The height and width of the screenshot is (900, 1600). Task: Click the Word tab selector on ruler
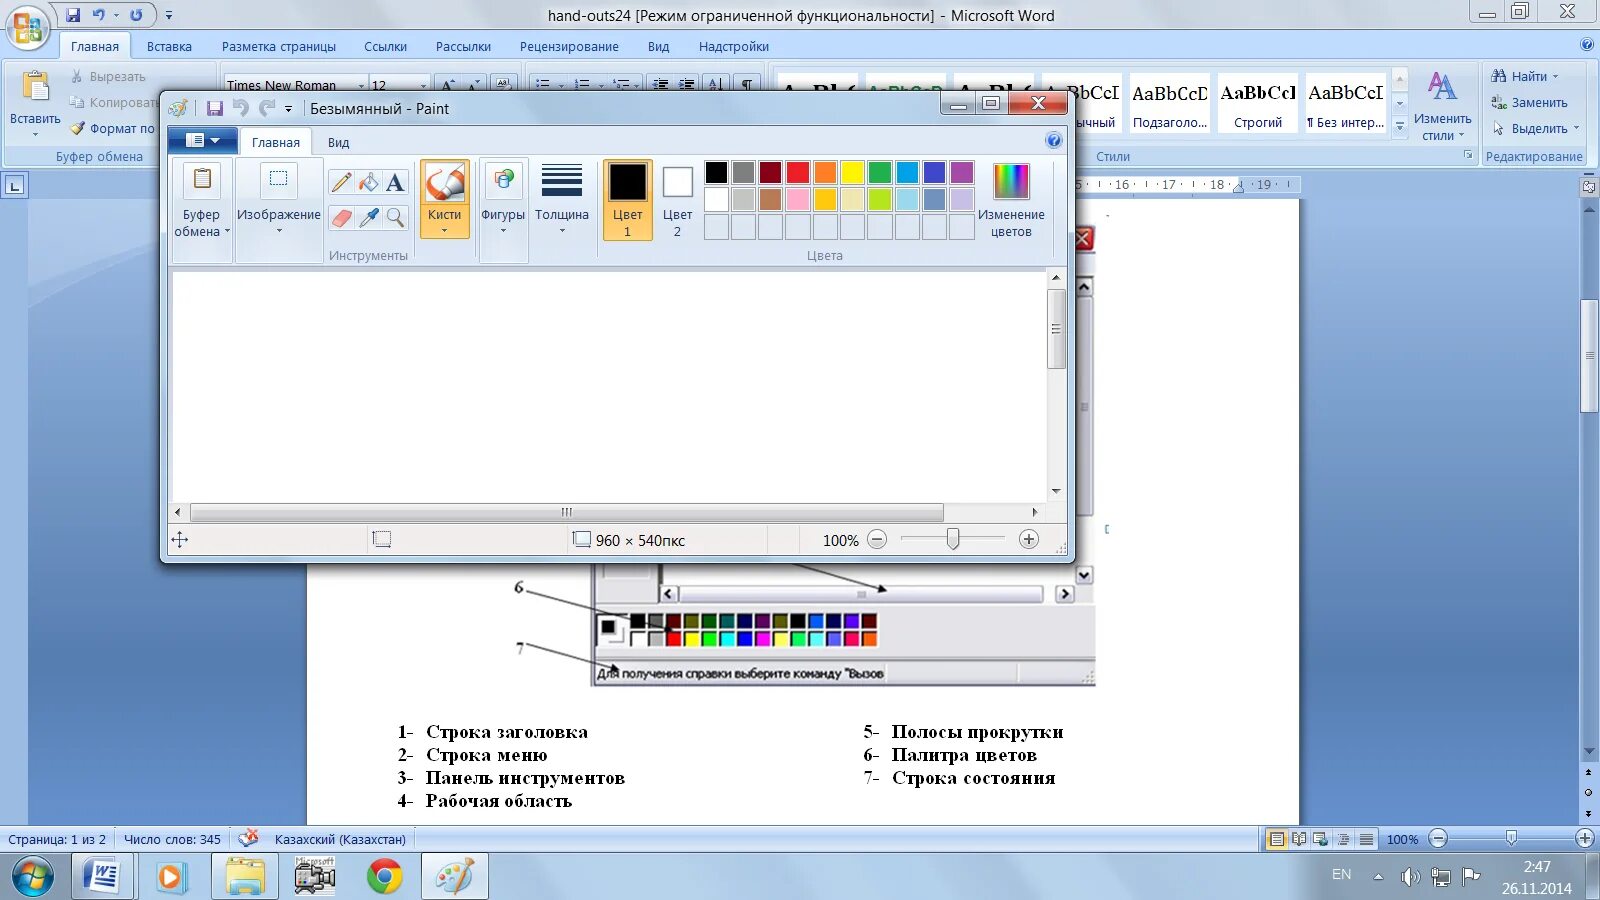tap(14, 185)
